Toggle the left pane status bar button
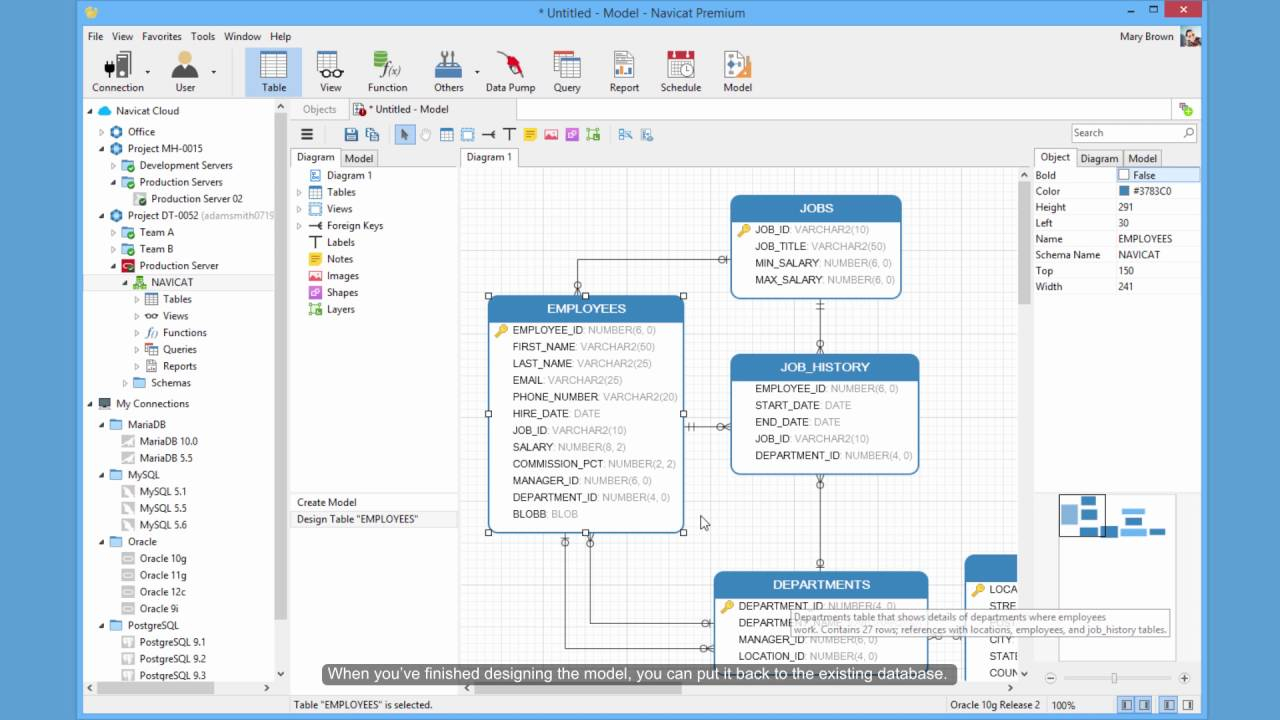This screenshot has width=1280, height=720. coord(1127,705)
